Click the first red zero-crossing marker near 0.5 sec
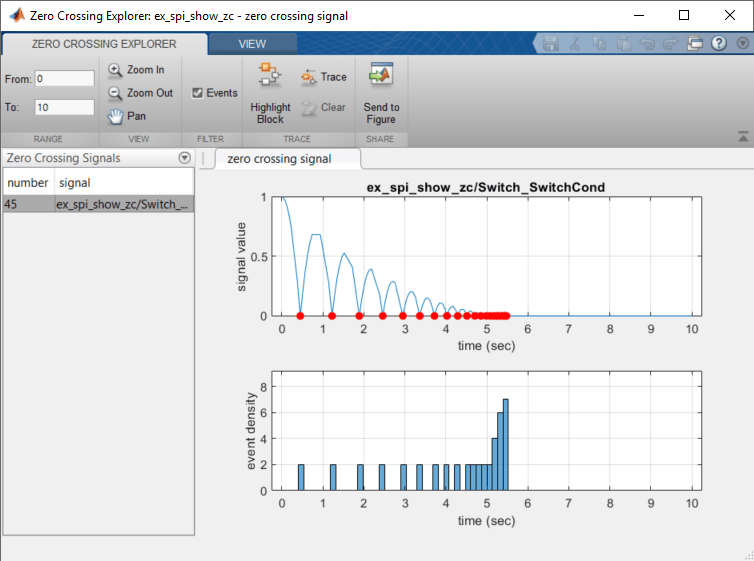The image size is (754, 561). (x=300, y=316)
